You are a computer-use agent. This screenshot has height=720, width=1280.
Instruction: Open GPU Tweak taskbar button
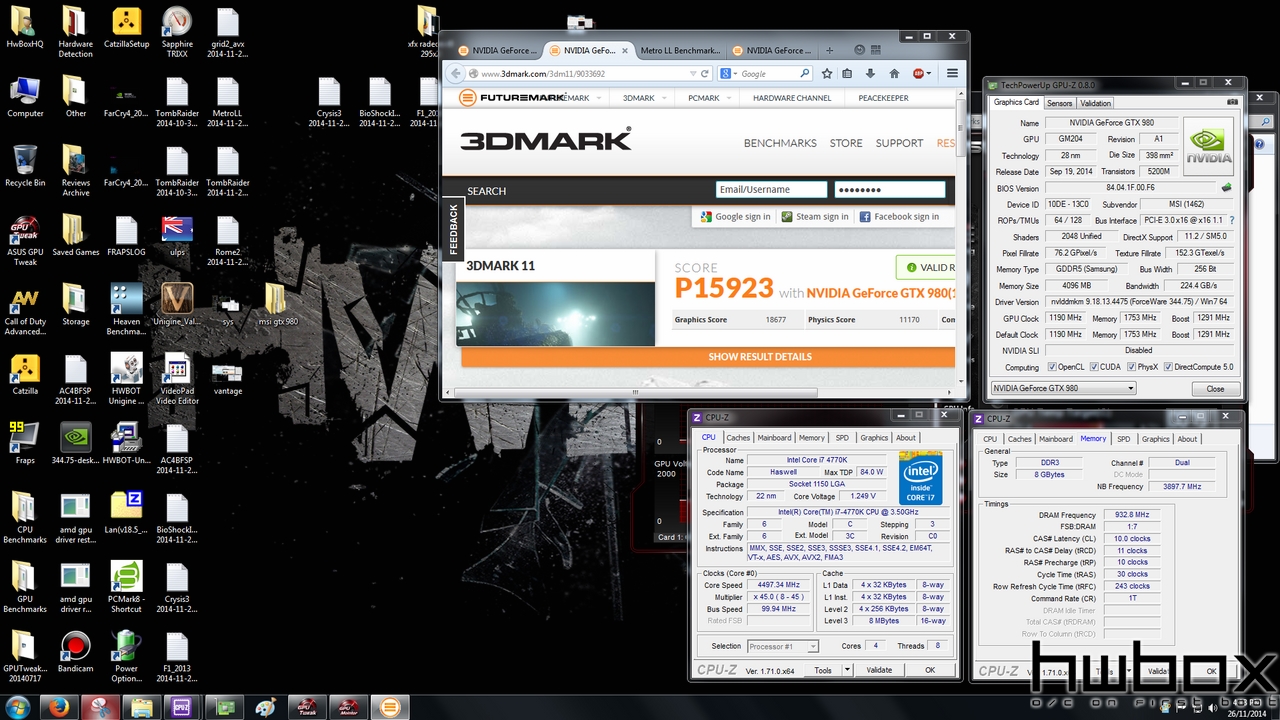(x=309, y=707)
